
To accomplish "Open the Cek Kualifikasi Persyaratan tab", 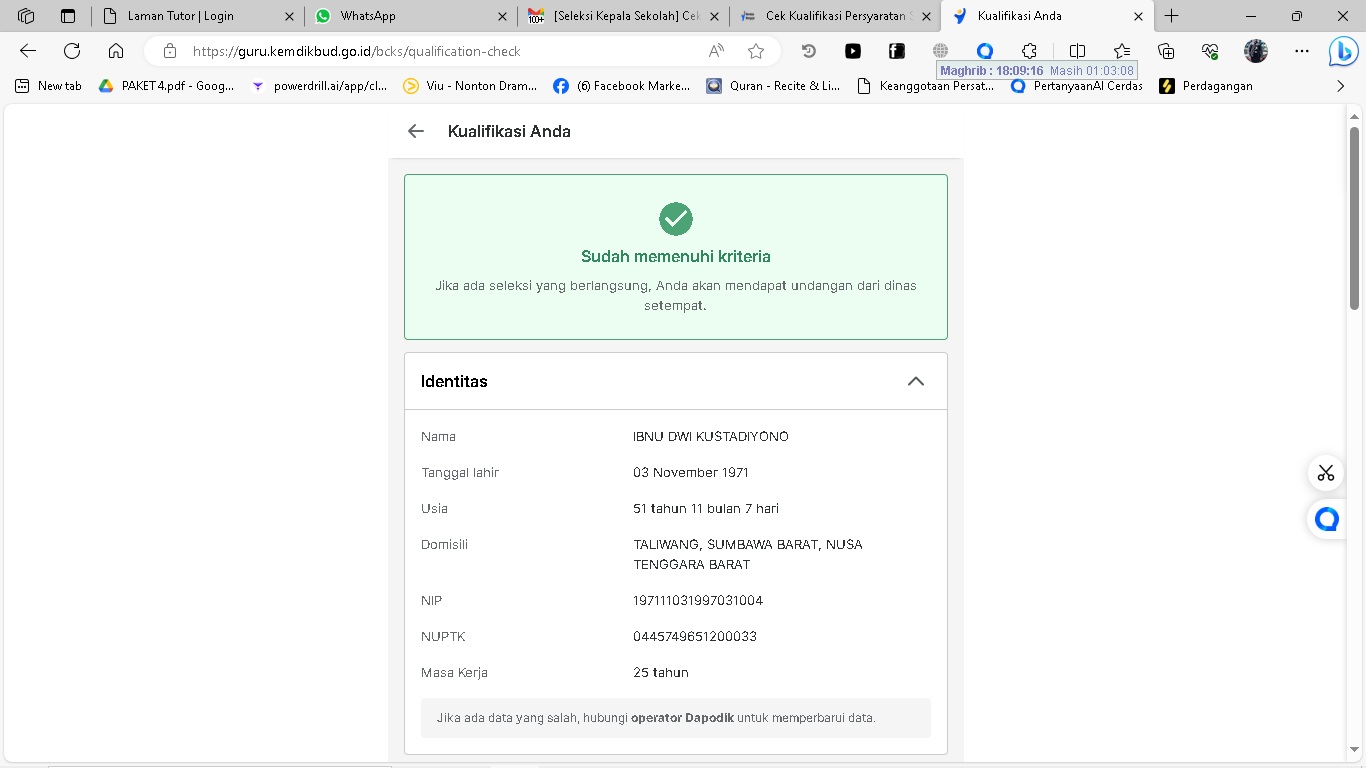I will [836, 16].
